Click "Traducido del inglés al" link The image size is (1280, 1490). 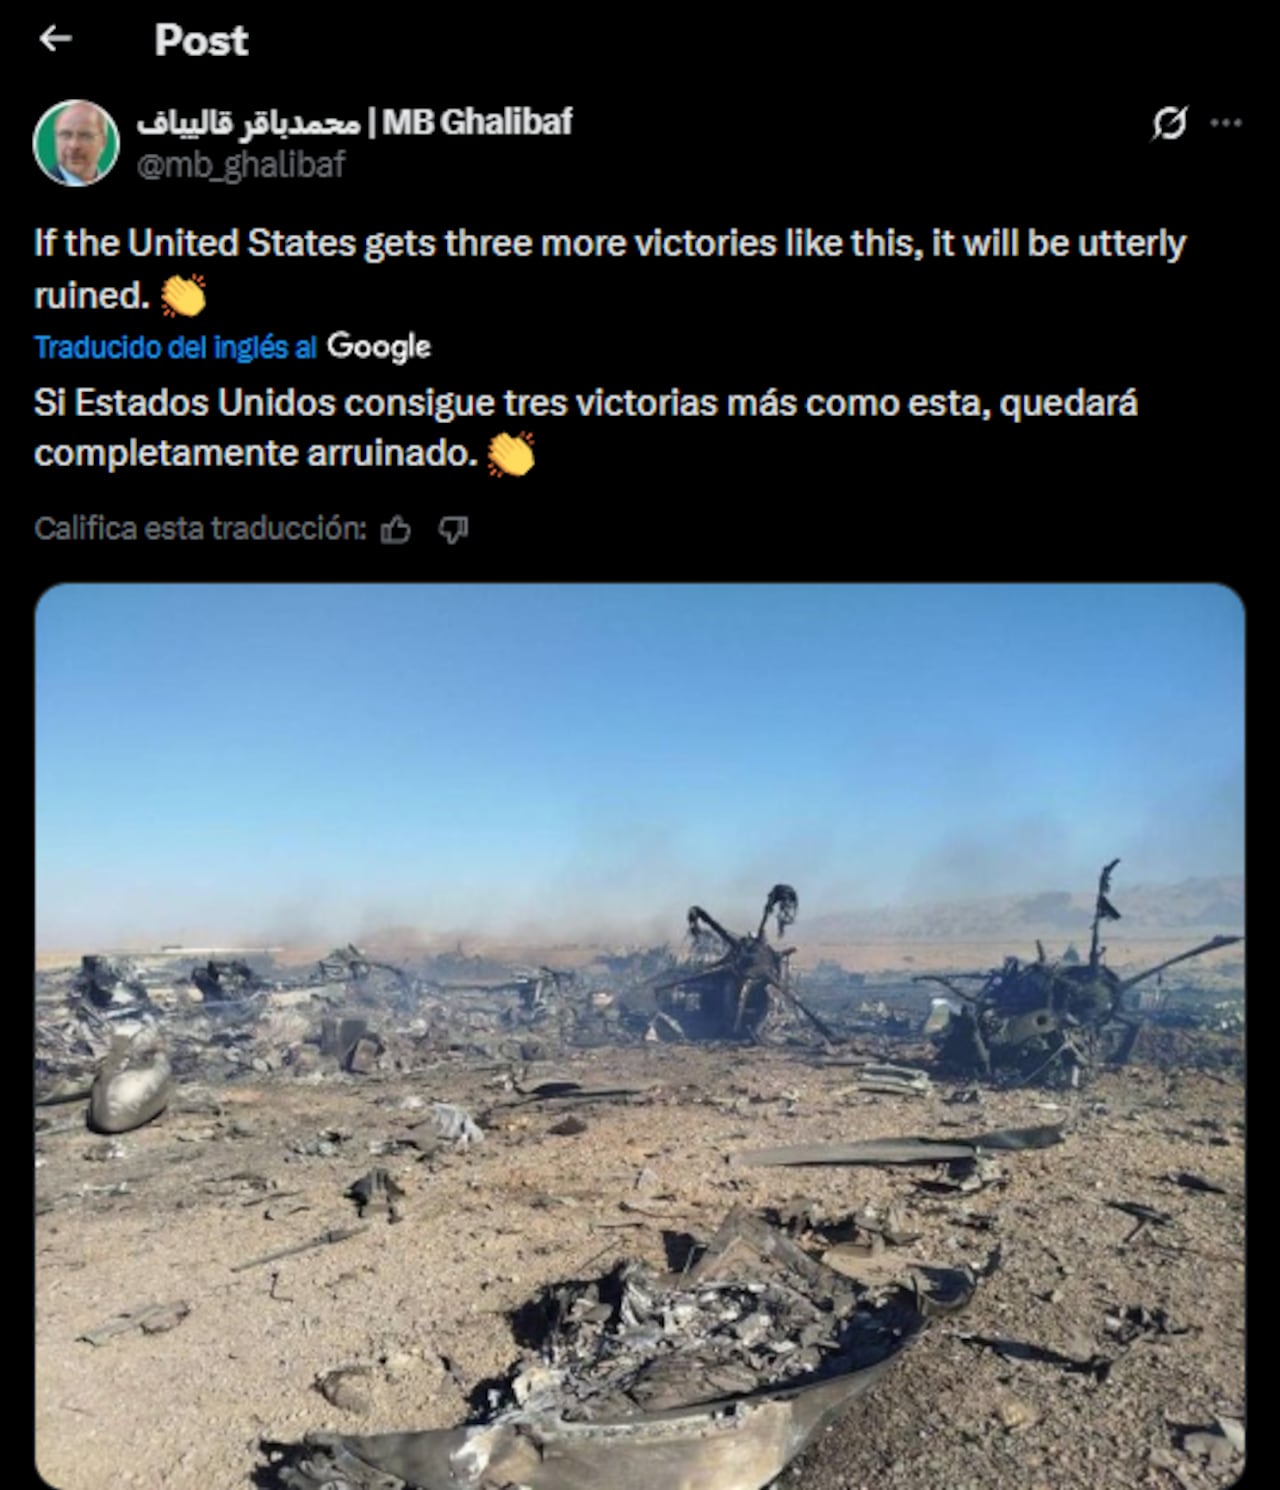(175, 347)
